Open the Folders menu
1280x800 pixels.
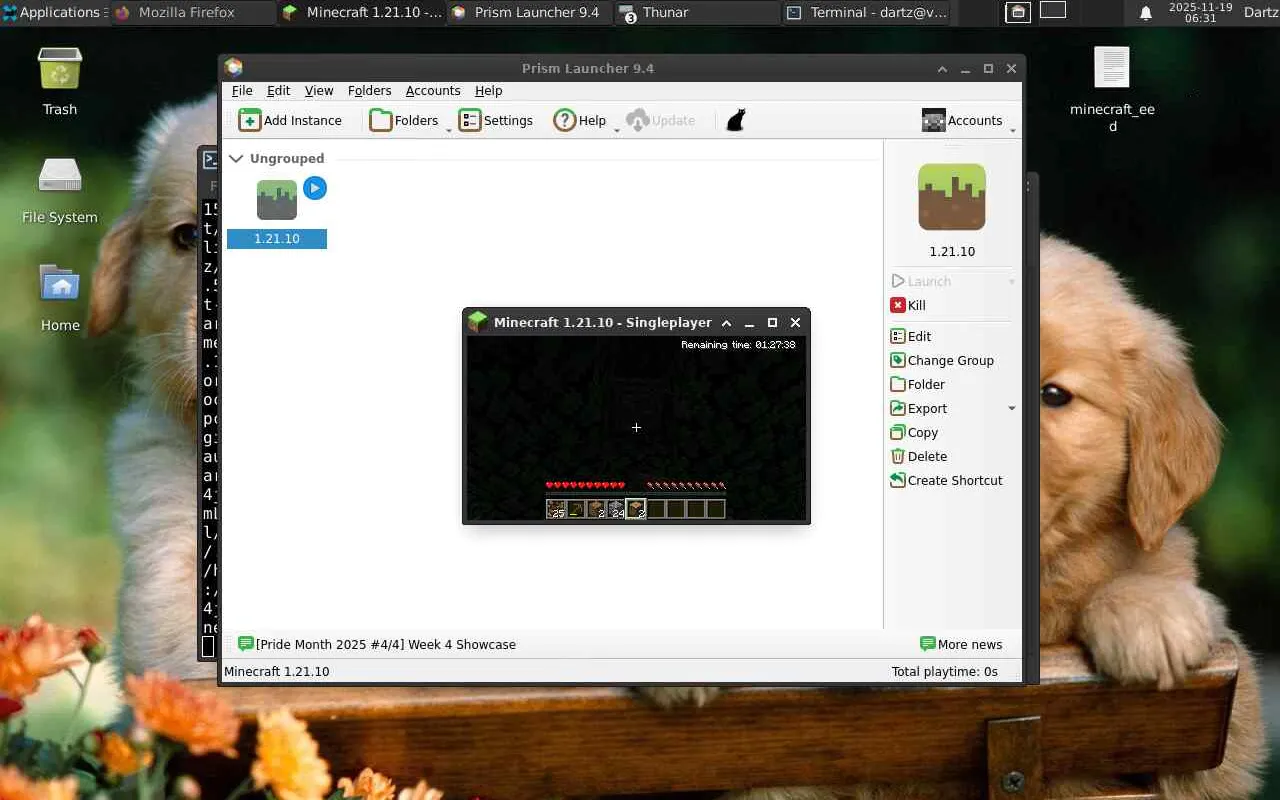pyautogui.click(x=369, y=90)
